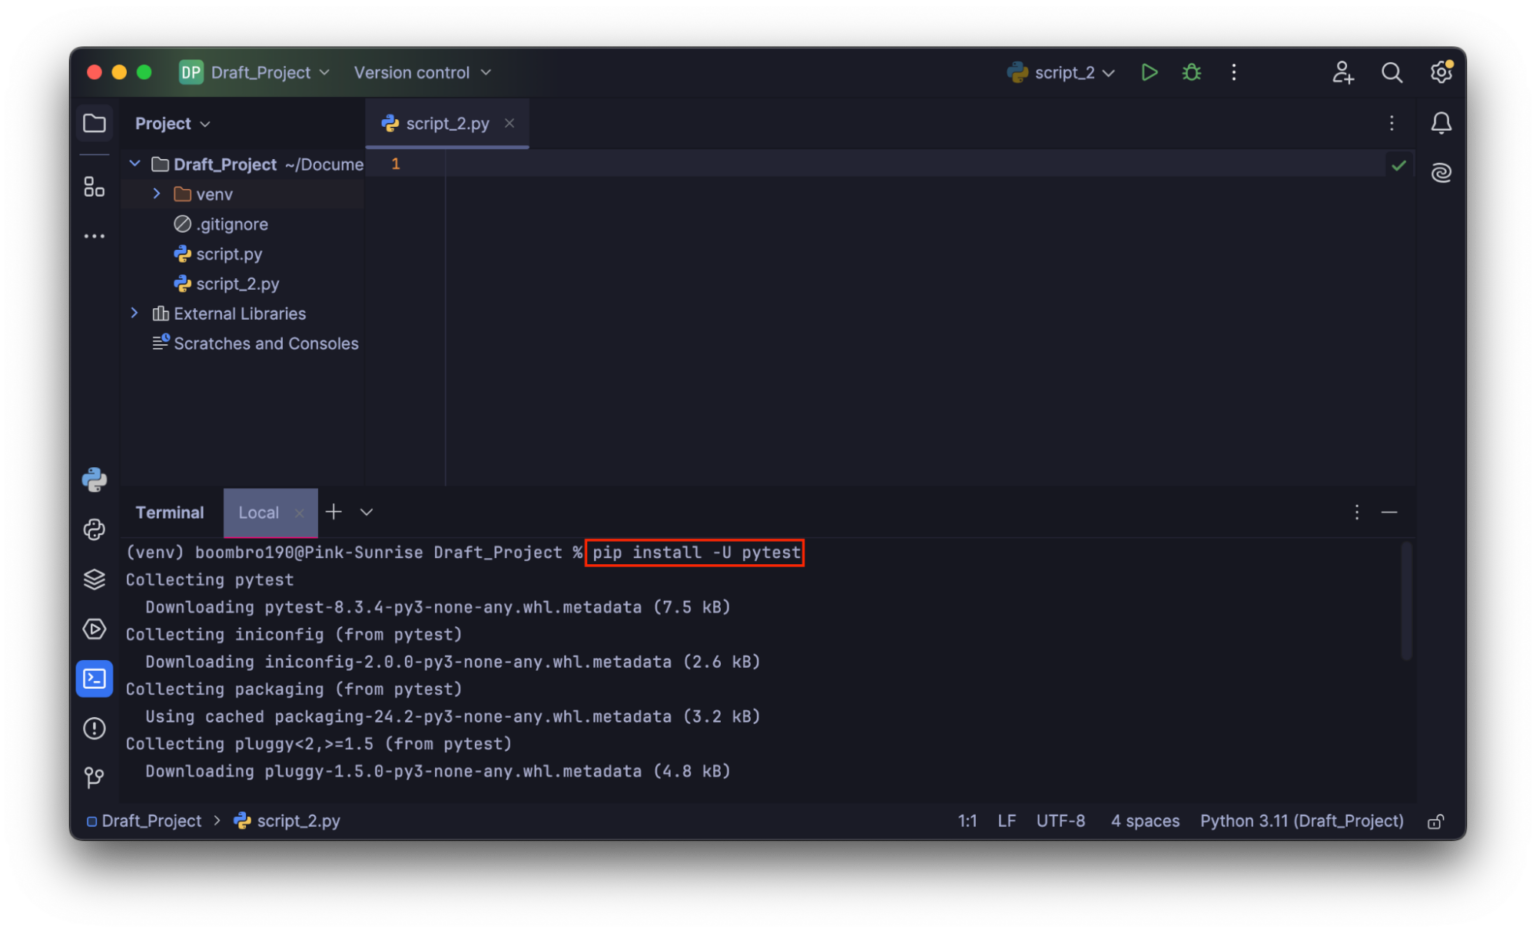Open the Problems tool window
Image resolution: width=1536 pixels, height=933 pixels.
click(x=94, y=728)
